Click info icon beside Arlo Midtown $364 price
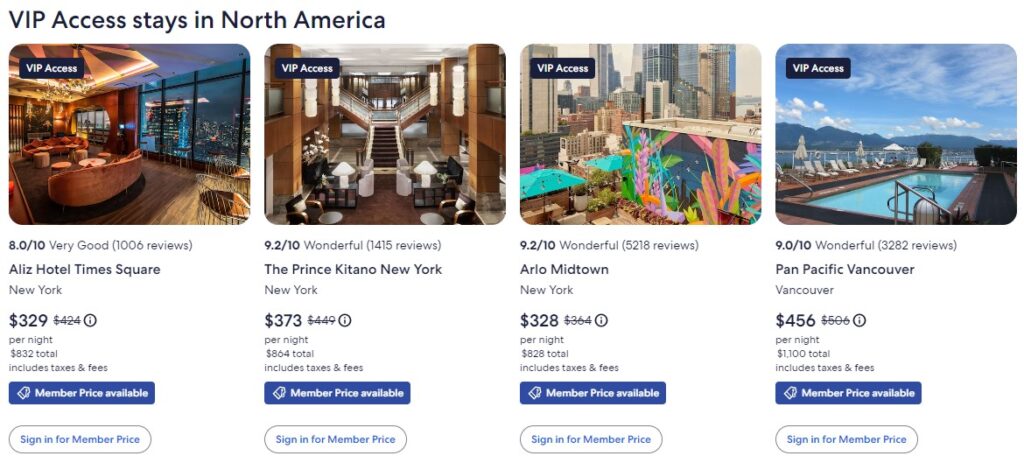This screenshot has height=463, width=1024. [601, 321]
